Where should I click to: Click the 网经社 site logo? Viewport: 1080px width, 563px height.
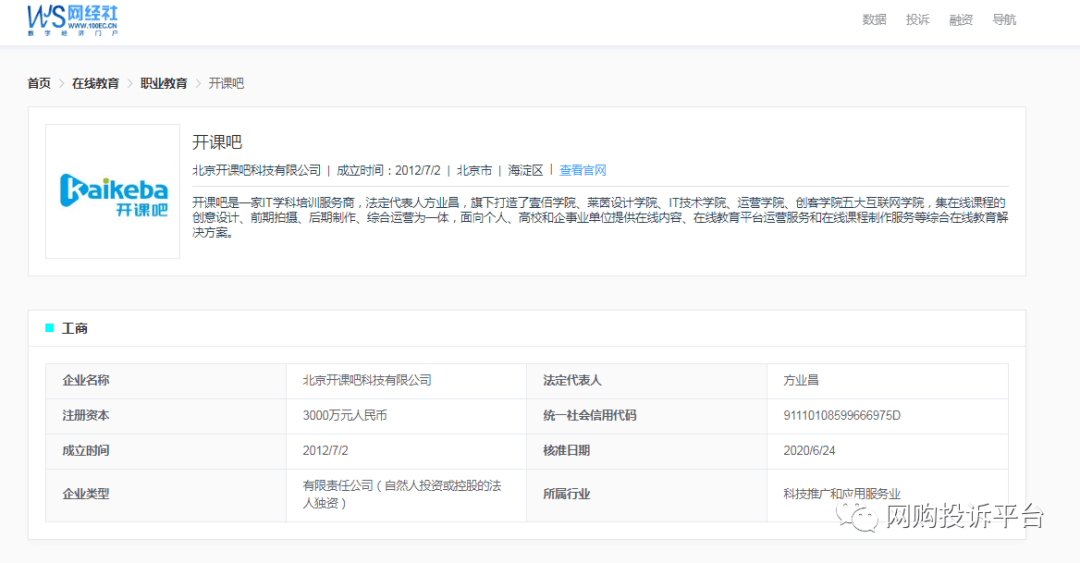pos(72,20)
